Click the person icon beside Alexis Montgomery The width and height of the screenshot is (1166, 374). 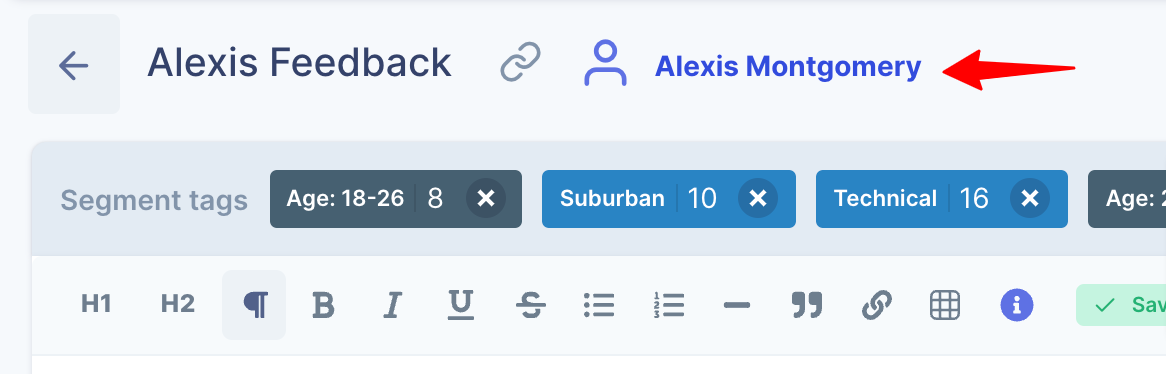[605, 63]
